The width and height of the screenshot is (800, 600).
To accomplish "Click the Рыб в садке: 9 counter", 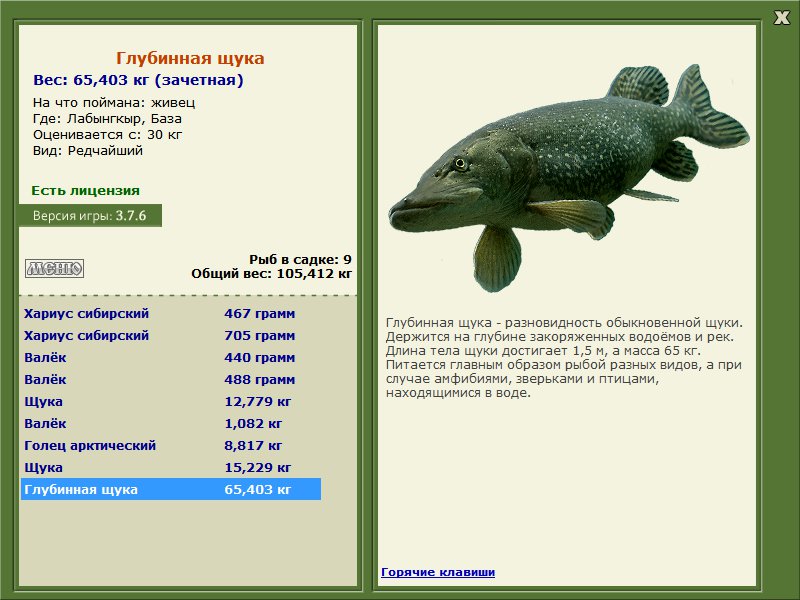I will click(301, 259).
